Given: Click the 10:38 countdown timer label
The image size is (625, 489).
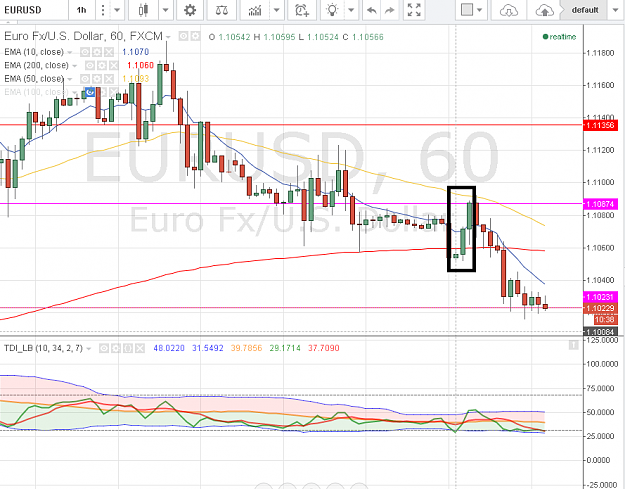Looking at the screenshot, I should pyautogui.click(x=605, y=319).
